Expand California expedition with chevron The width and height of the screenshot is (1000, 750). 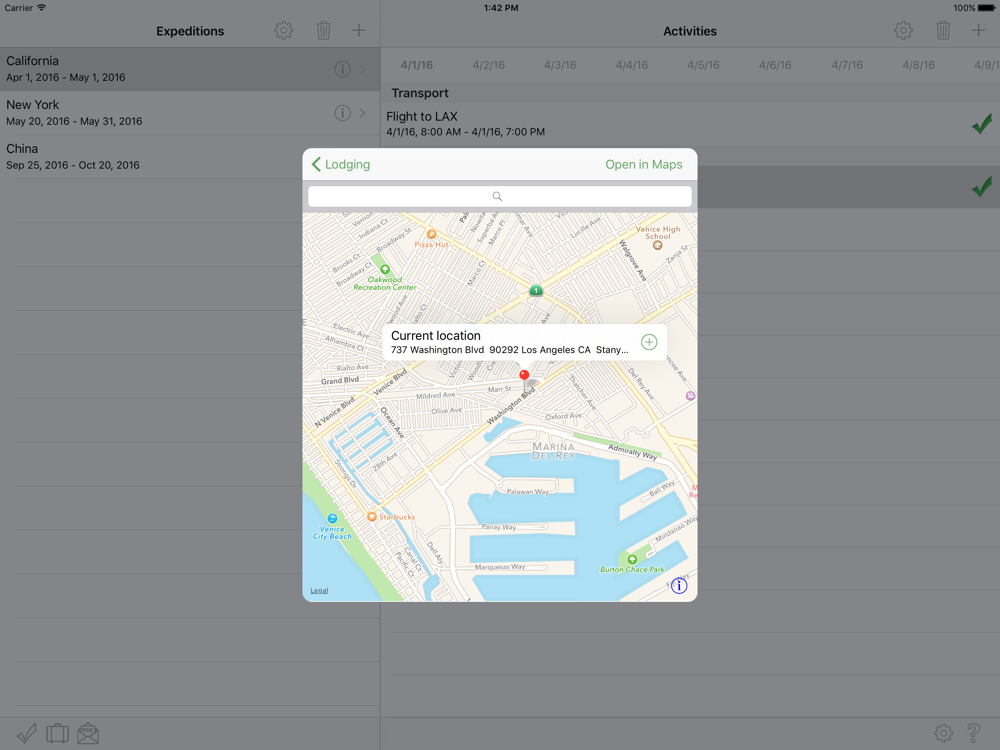[363, 69]
